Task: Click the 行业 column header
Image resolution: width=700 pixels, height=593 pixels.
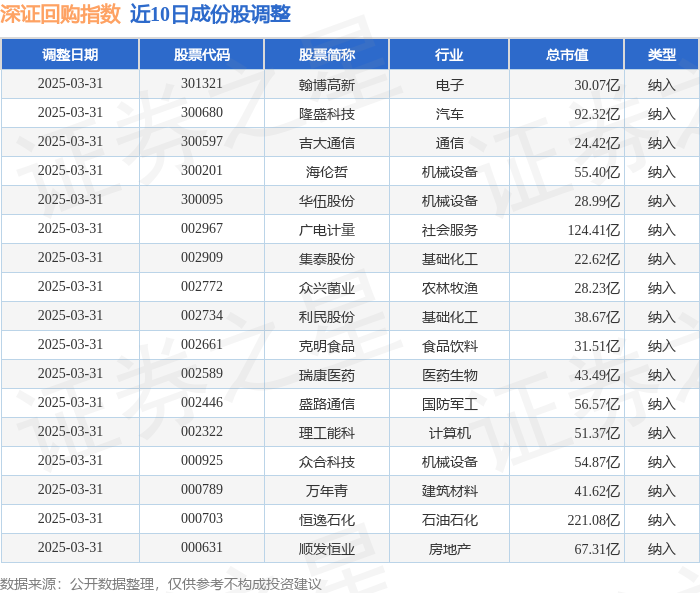Action: [449, 54]
